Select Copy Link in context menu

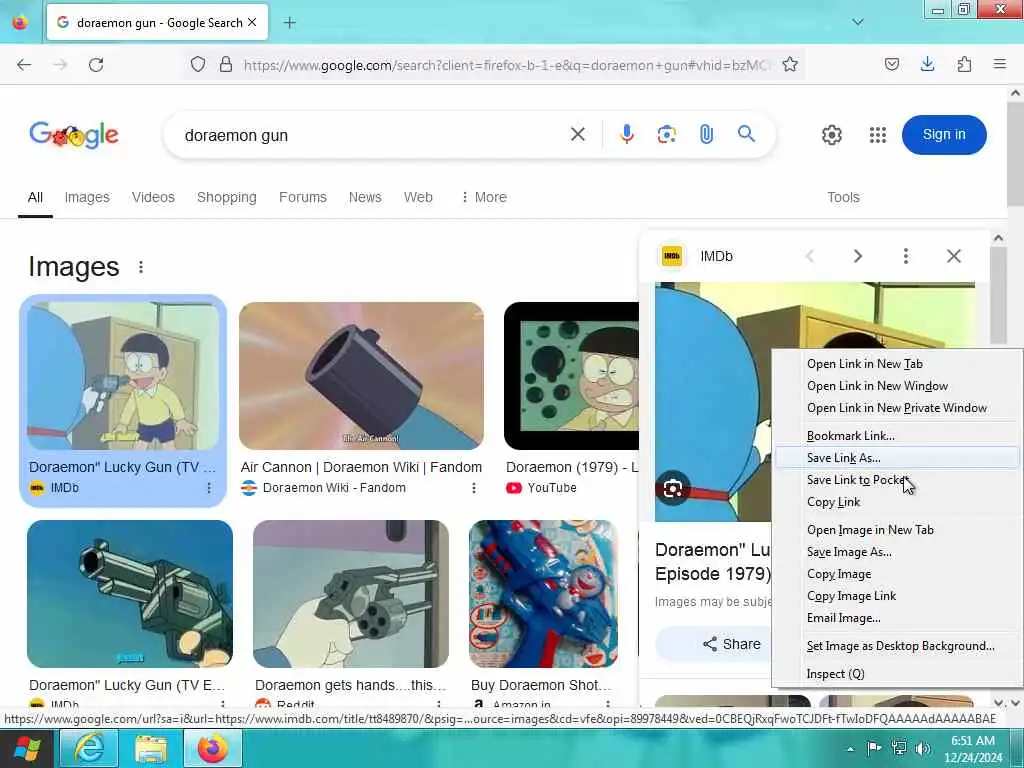pyautogui.click(x=833, y=502)
